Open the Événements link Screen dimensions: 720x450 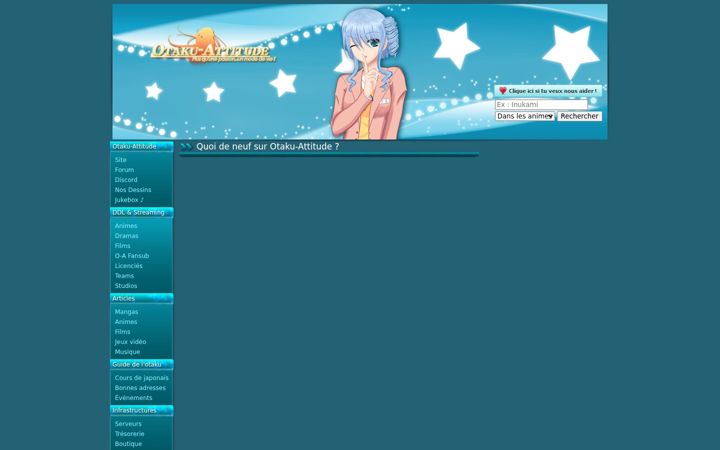[133, 398]
